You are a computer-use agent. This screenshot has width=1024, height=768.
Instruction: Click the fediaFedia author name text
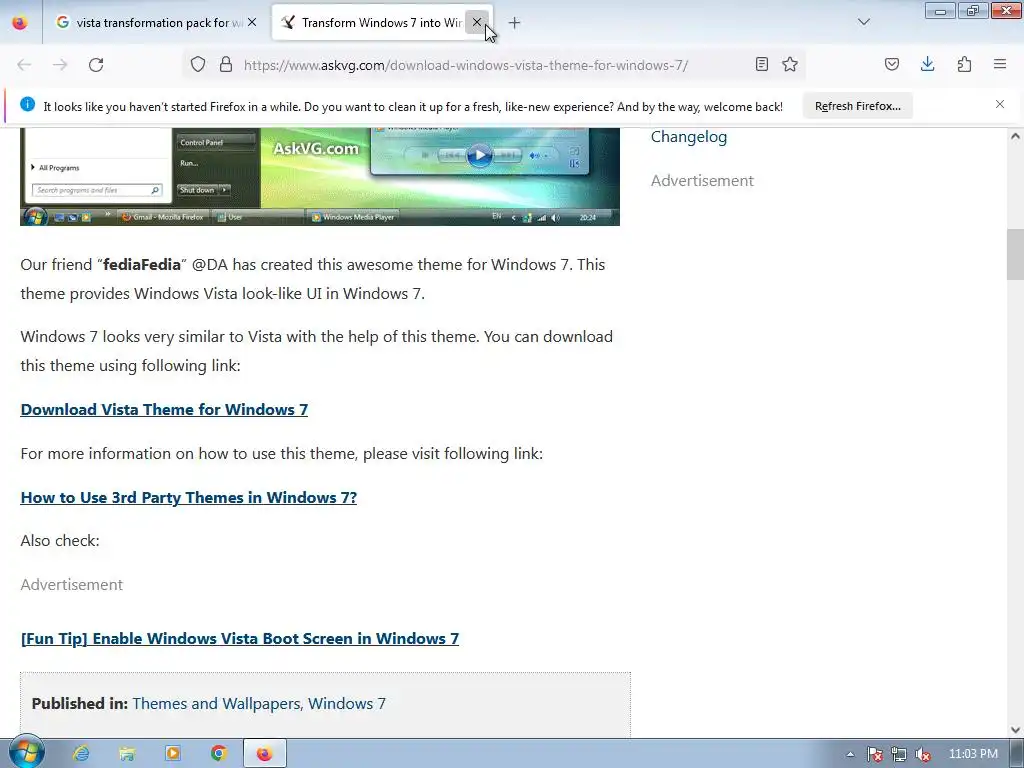pos(142,264)
